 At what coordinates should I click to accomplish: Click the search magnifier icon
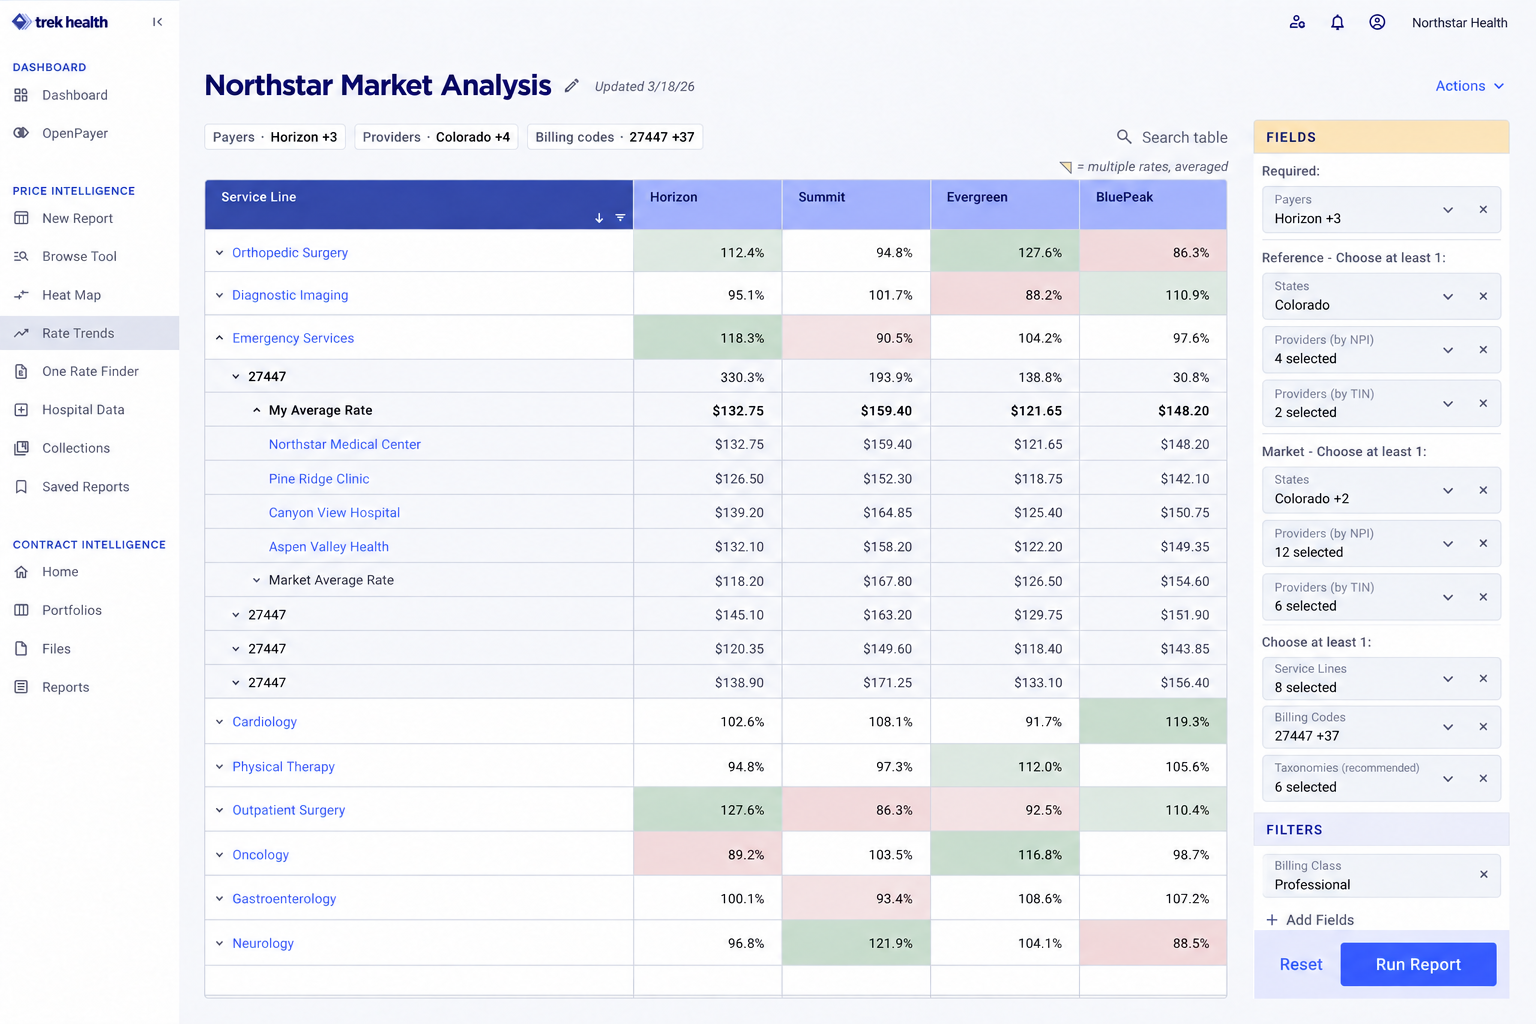(1124, 137)
